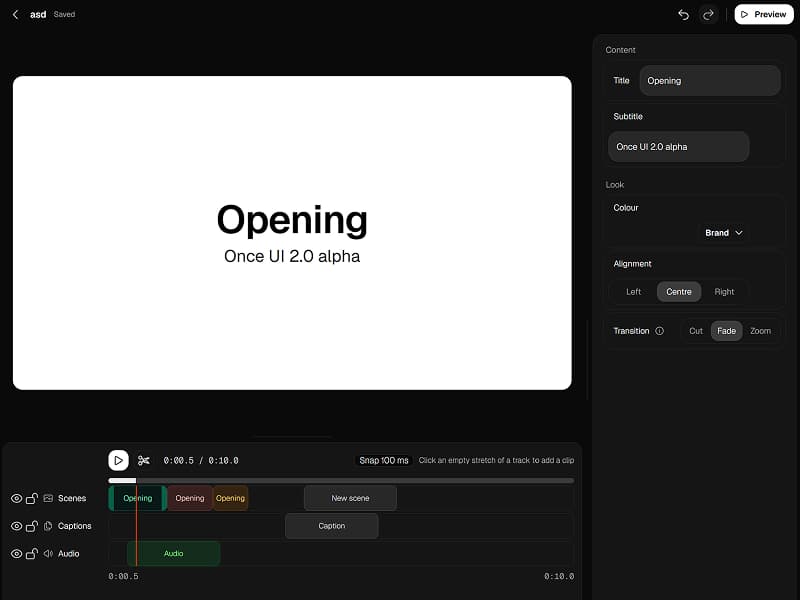Undo the last edit

[683, 15]
